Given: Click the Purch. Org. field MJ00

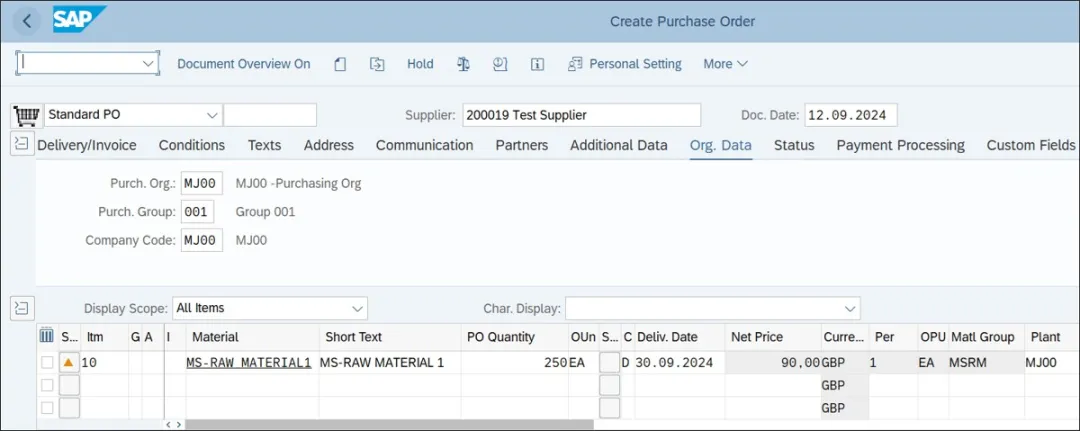Looking at the screenshot, I should coord(202,184).
